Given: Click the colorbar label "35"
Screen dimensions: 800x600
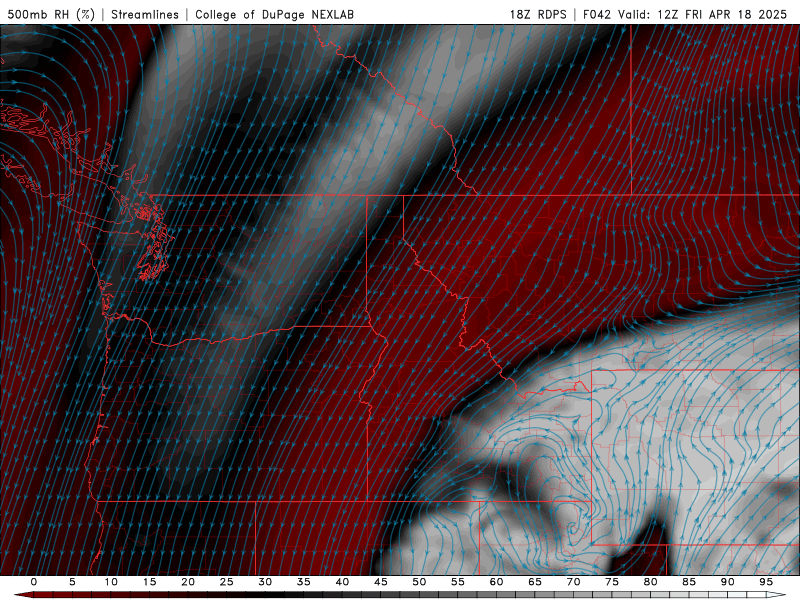Looking at the screenshot, I should (304, 582).
